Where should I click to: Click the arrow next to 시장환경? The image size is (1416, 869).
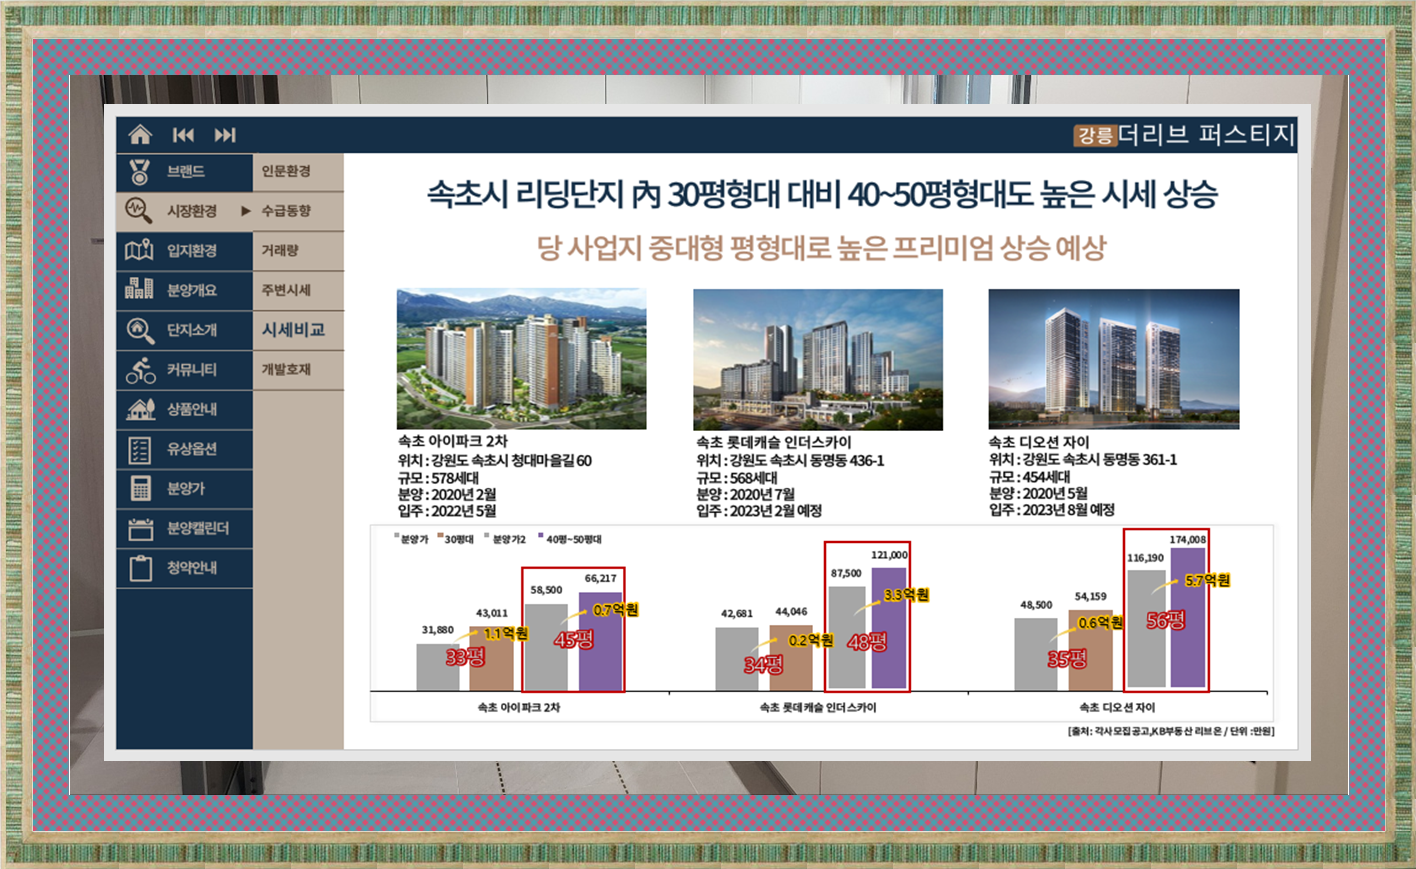[x=245, y=211]
